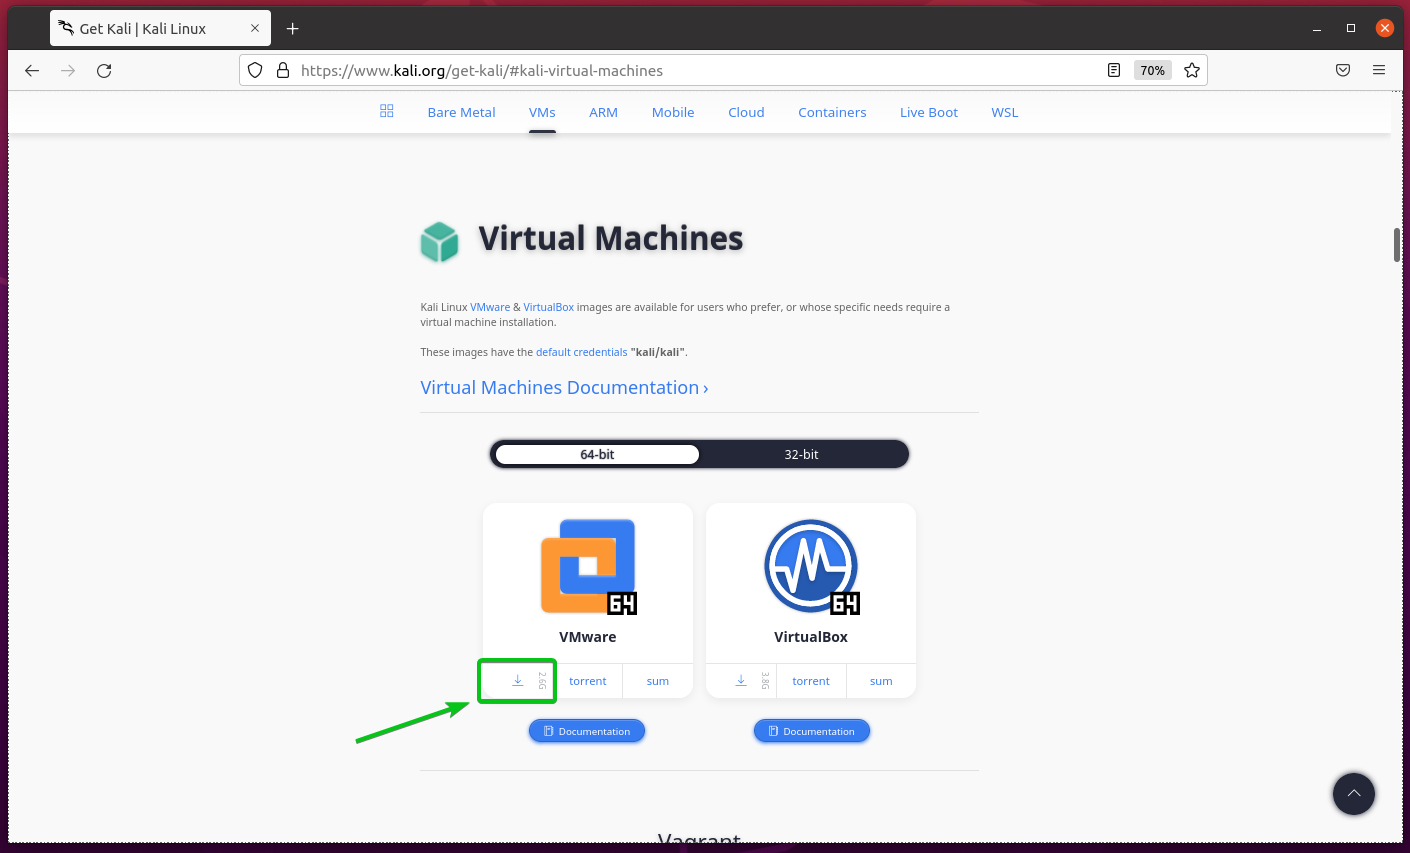
Task: Click the VMware torrent link
Action: pyautogui.click(x=588, y=681)
